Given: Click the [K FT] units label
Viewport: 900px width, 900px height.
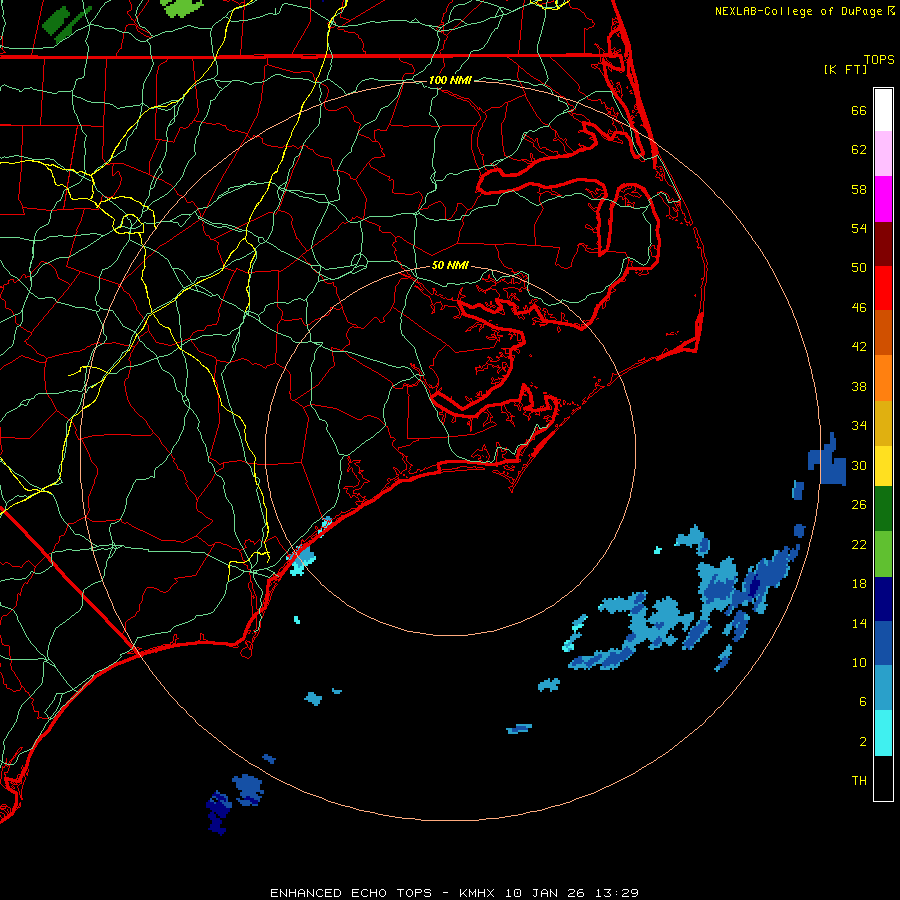Looking at the screenshot, I should pos(845,69).
